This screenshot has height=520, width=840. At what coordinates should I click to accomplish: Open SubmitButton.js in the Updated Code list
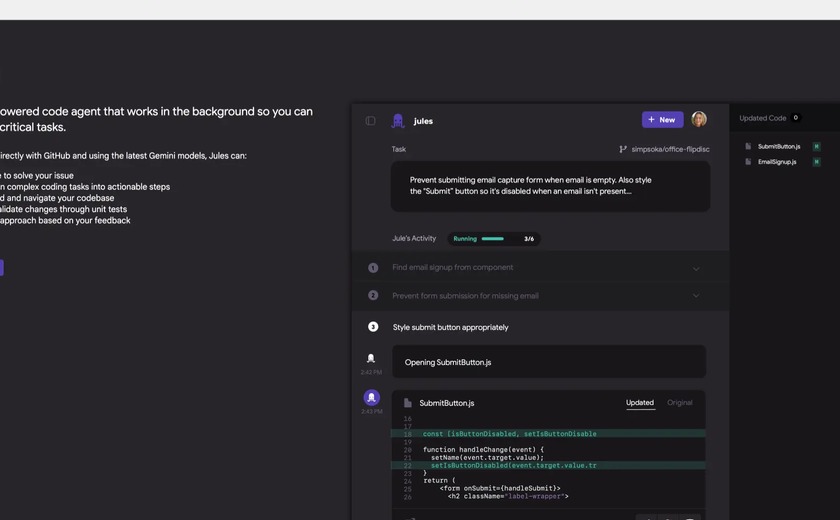[779, 146]
